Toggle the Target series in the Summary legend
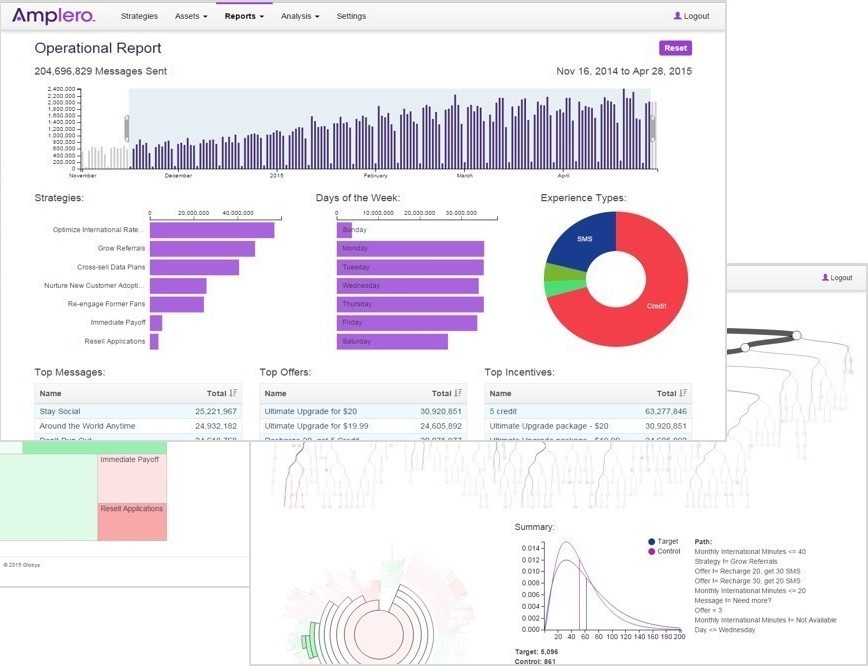Image resolution: width=868 pixels, height=666 pixels. pos(652,541)
